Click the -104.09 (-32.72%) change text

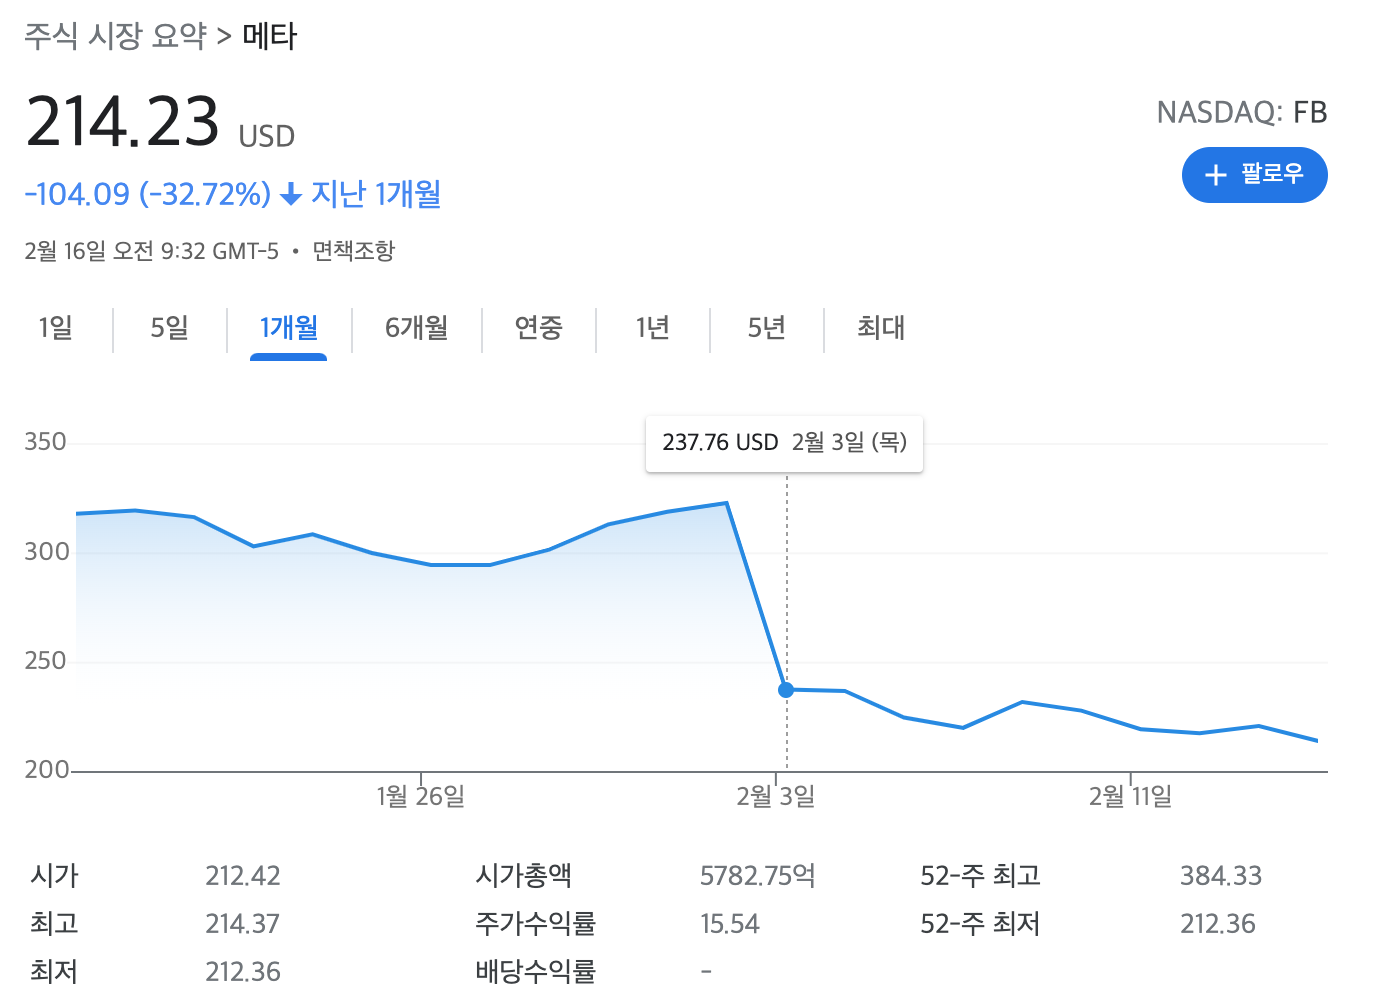pos(148,194)
